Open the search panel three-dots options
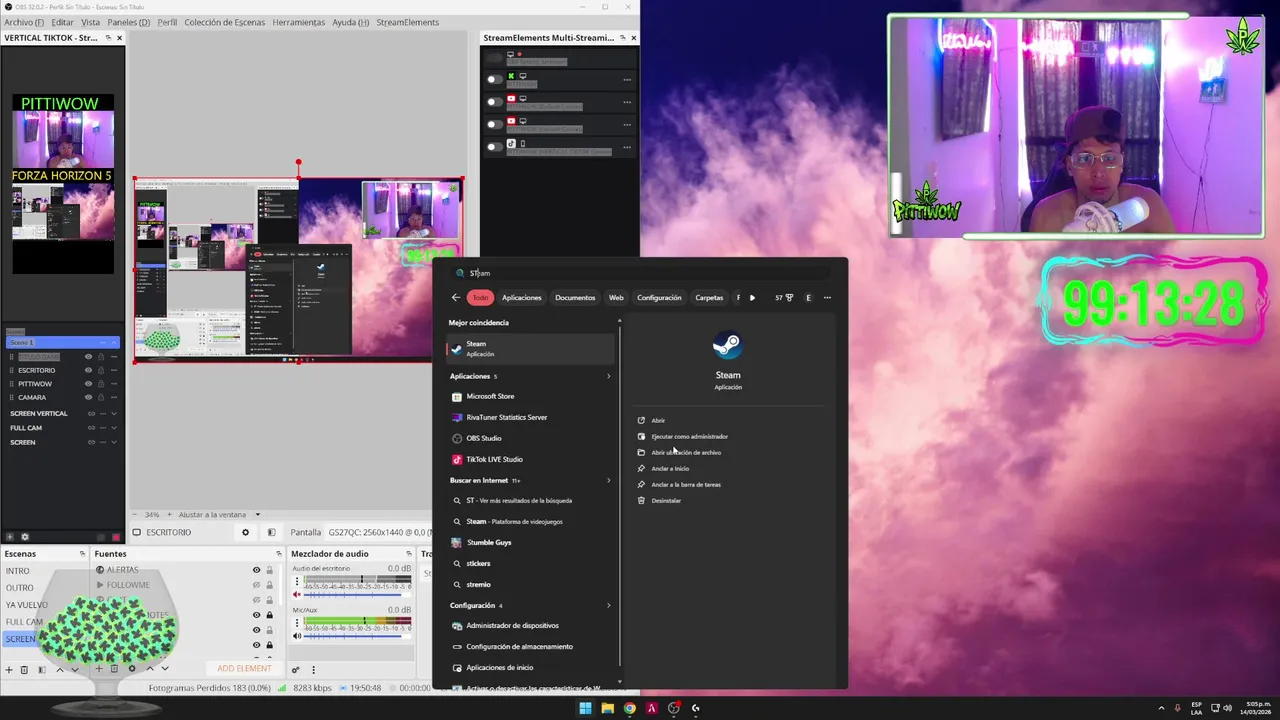1280x720 pixels. pos(827,297)
